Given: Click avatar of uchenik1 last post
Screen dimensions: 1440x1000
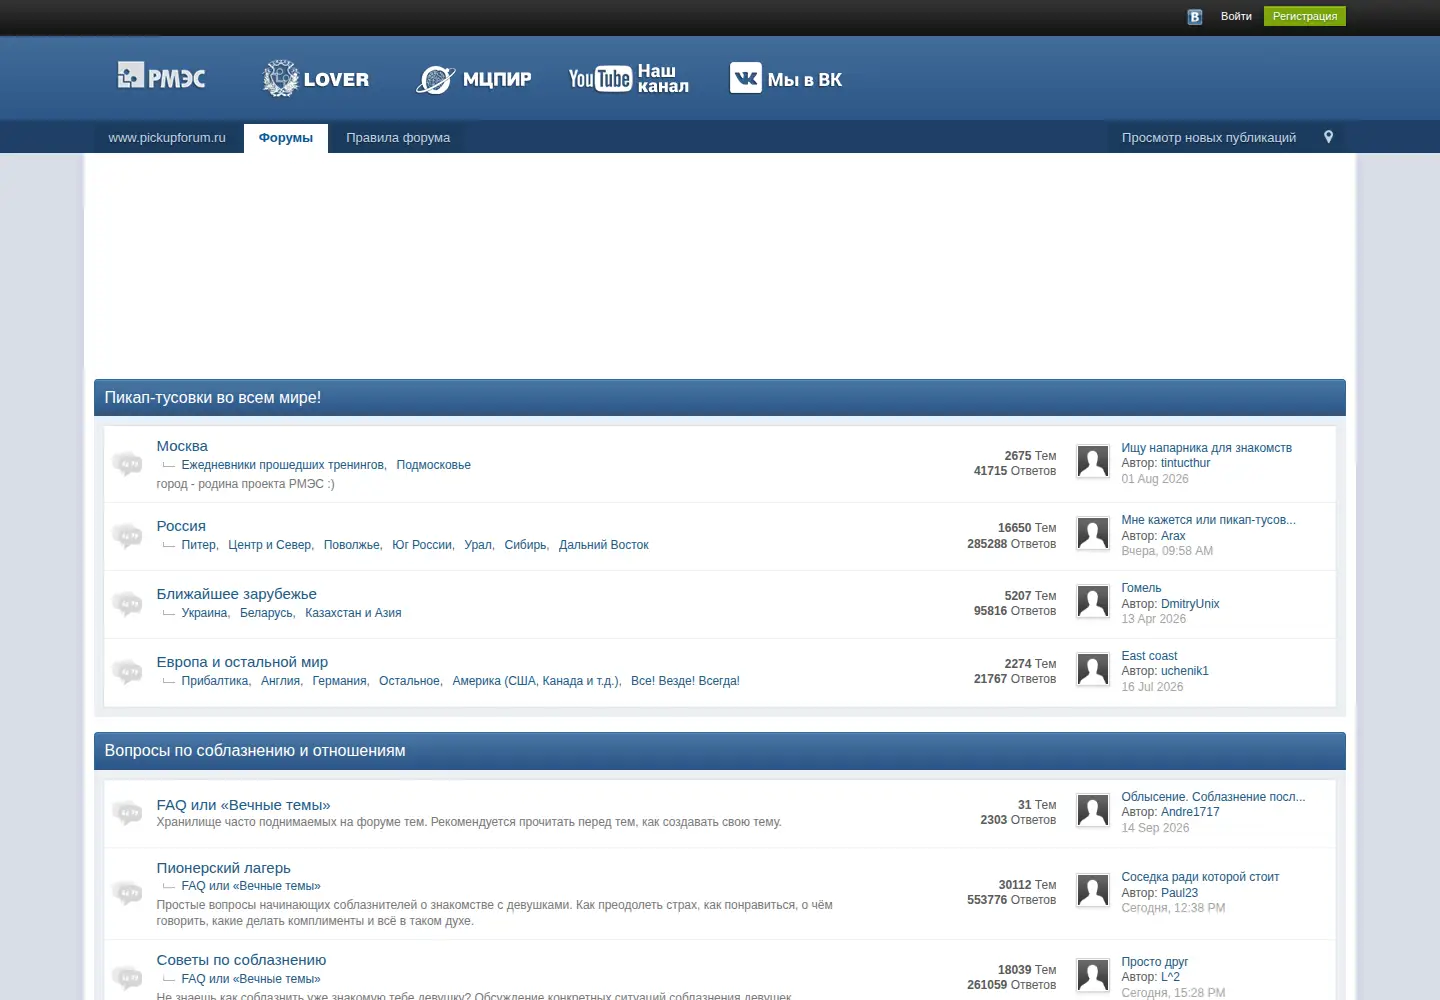Looking at the screenshot, I should point(1093,670).
